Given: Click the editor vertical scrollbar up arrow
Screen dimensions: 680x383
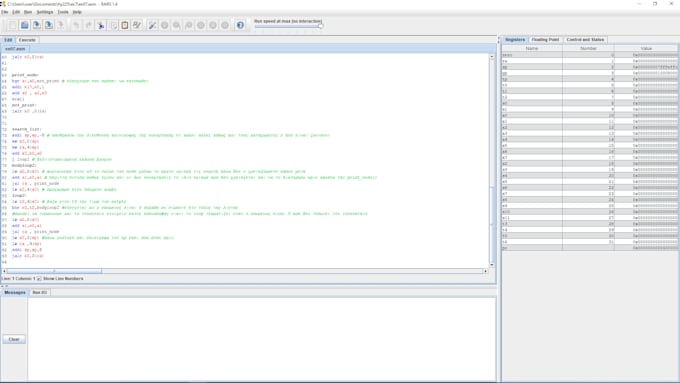Looking at the screenshot, I should click(x=492, y=56).
